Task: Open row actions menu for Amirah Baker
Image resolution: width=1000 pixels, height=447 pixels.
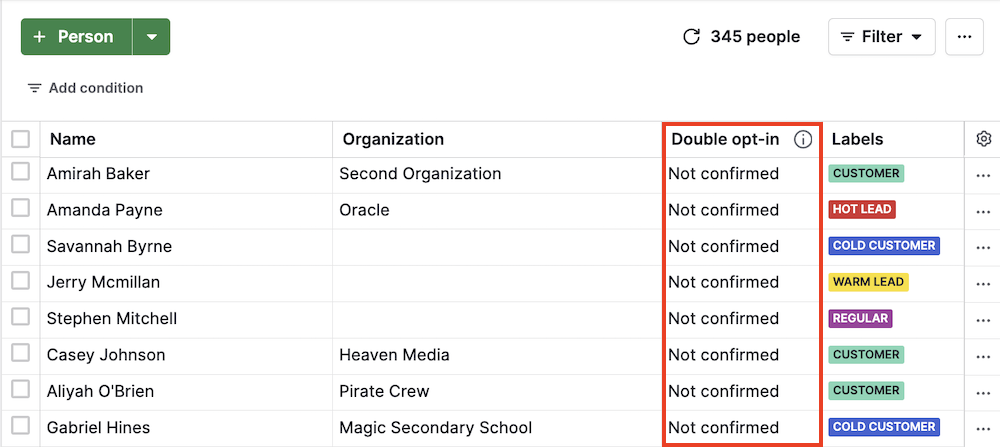Action: (983, 174)
